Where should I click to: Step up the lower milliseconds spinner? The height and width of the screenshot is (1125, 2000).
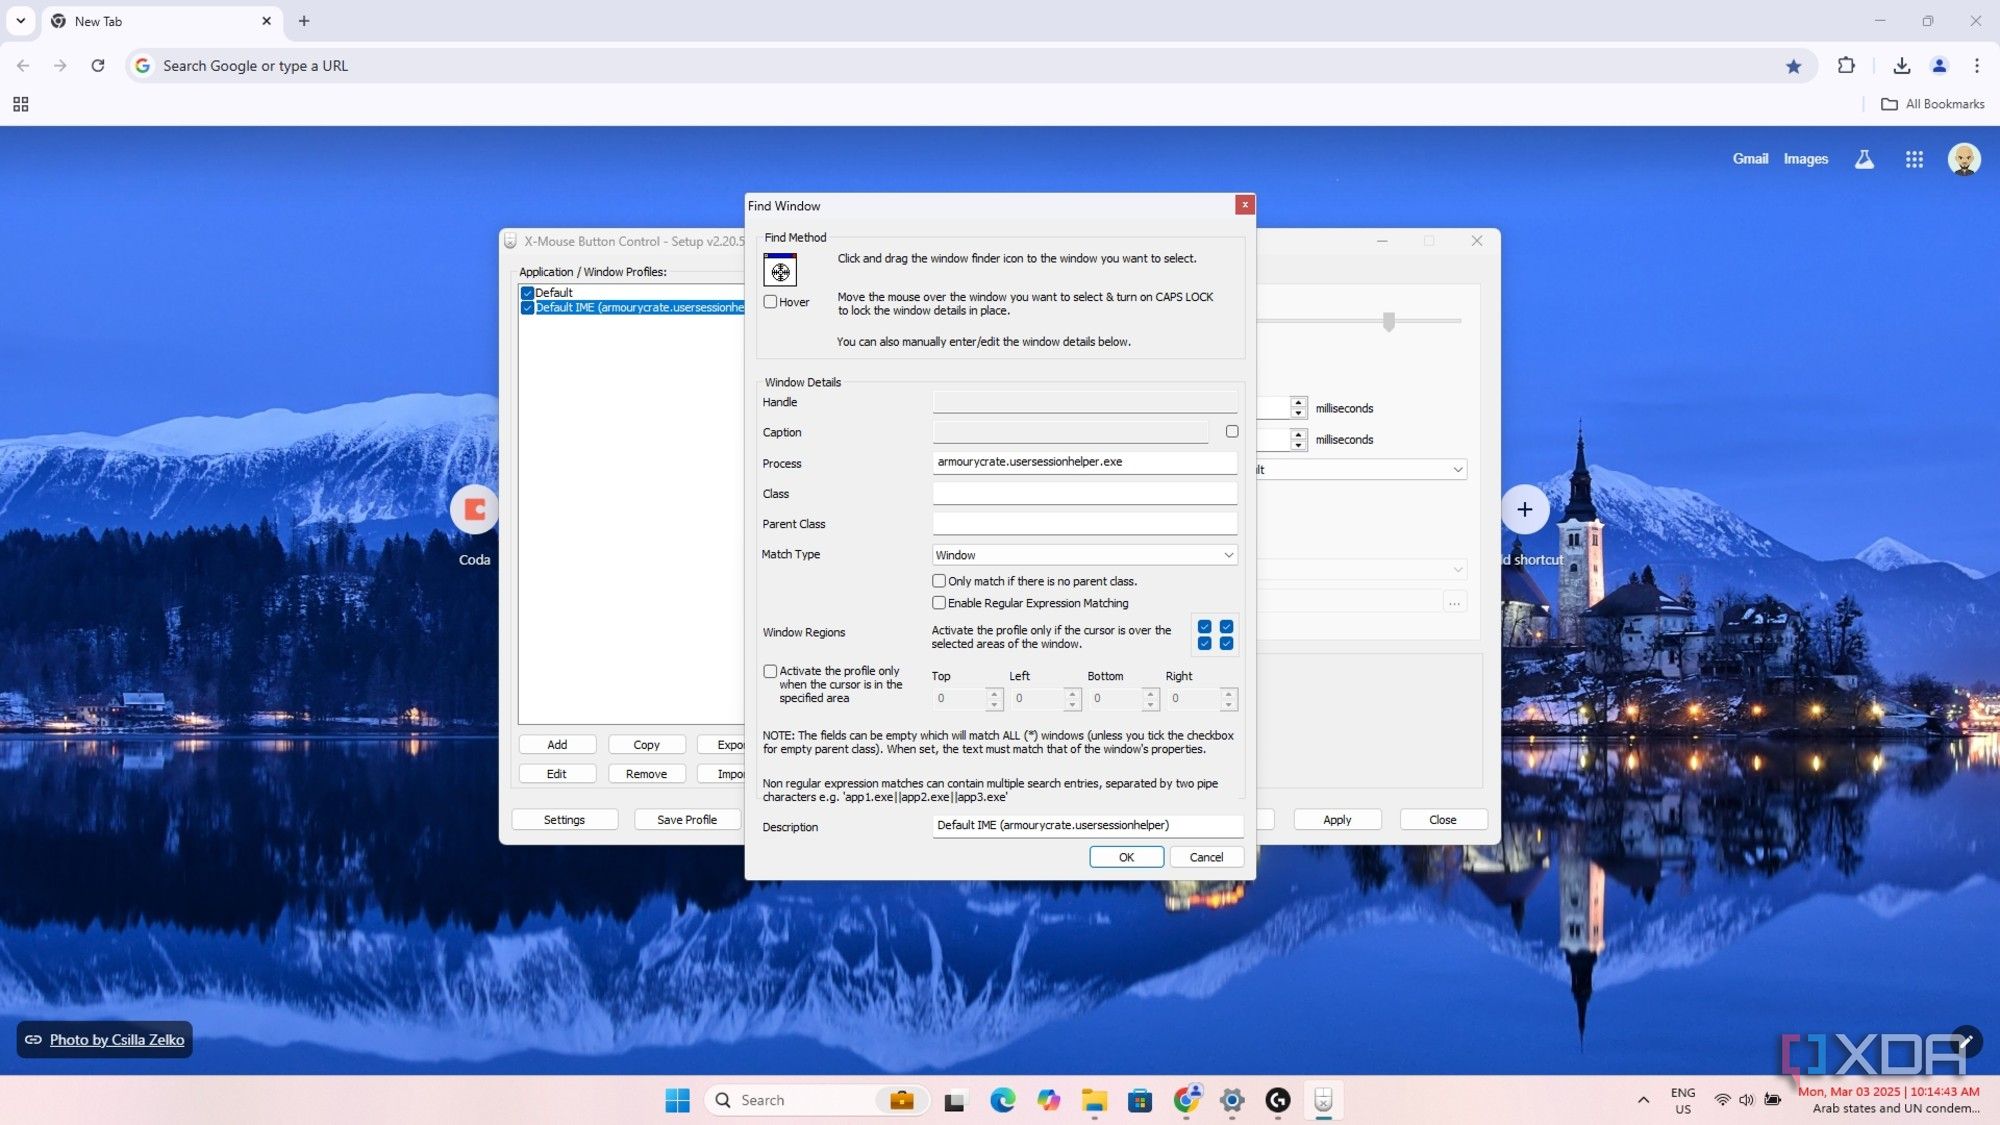pyautogui.click(x=1298, y=434)
